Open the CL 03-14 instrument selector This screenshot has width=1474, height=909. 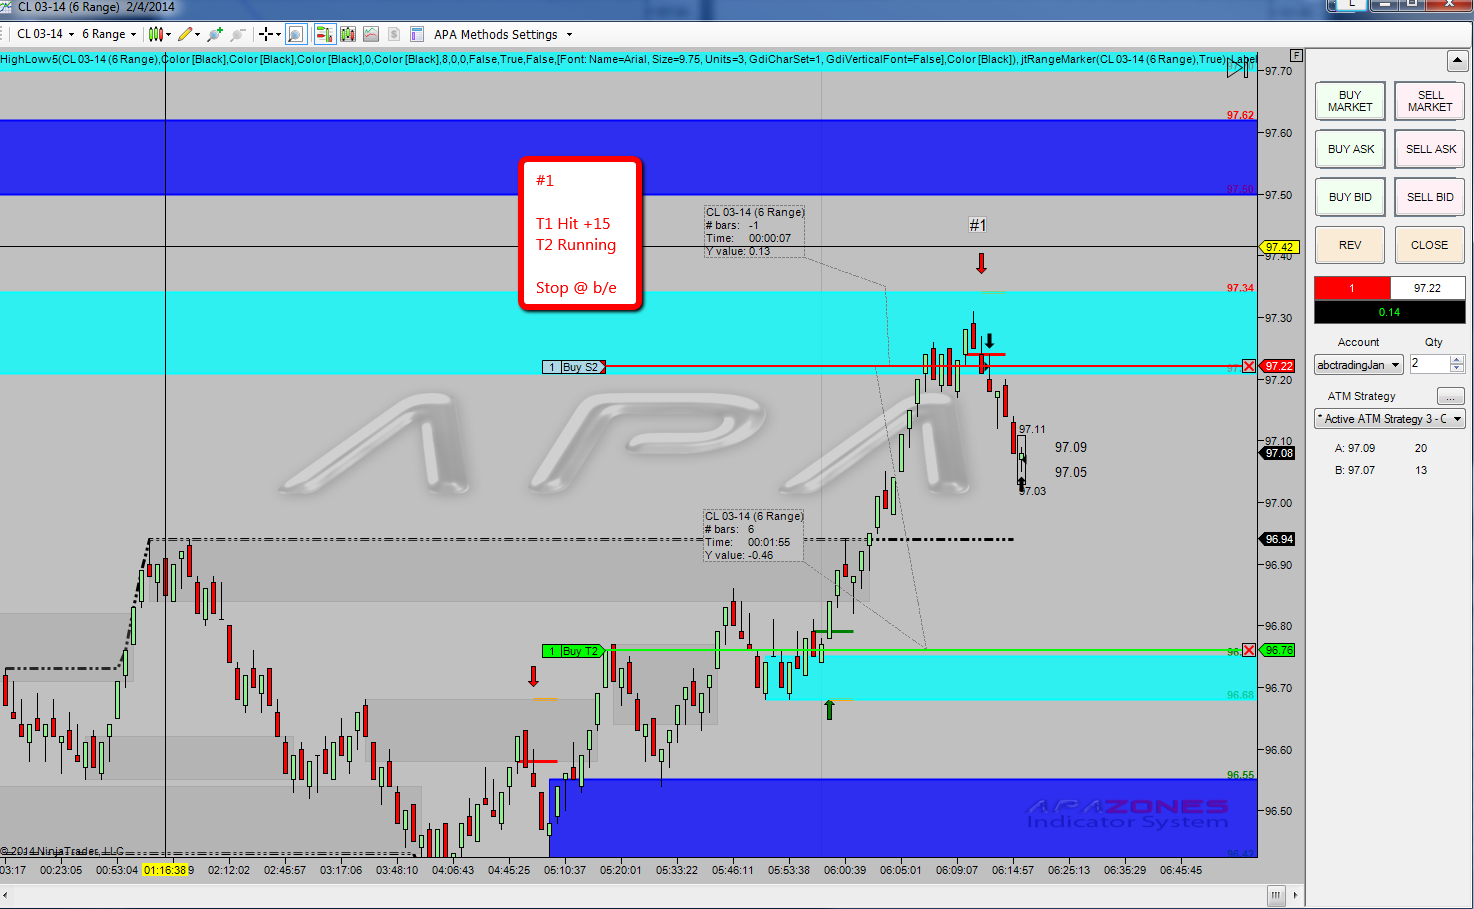(45, 34)
